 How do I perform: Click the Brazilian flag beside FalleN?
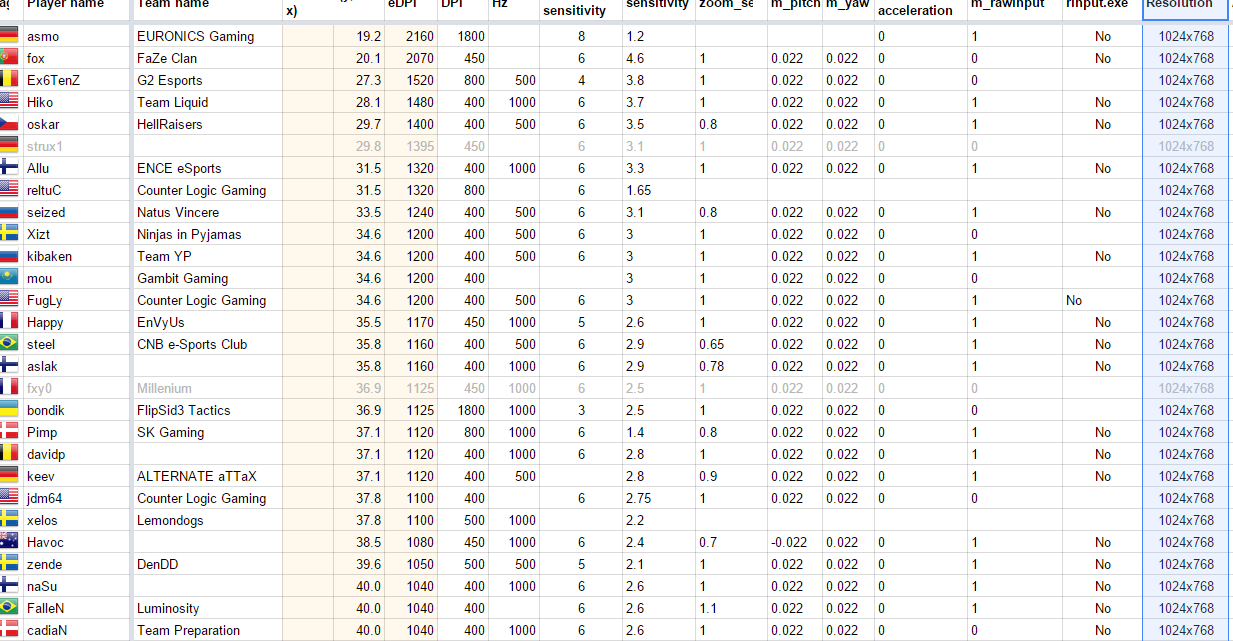coord(9,608)
